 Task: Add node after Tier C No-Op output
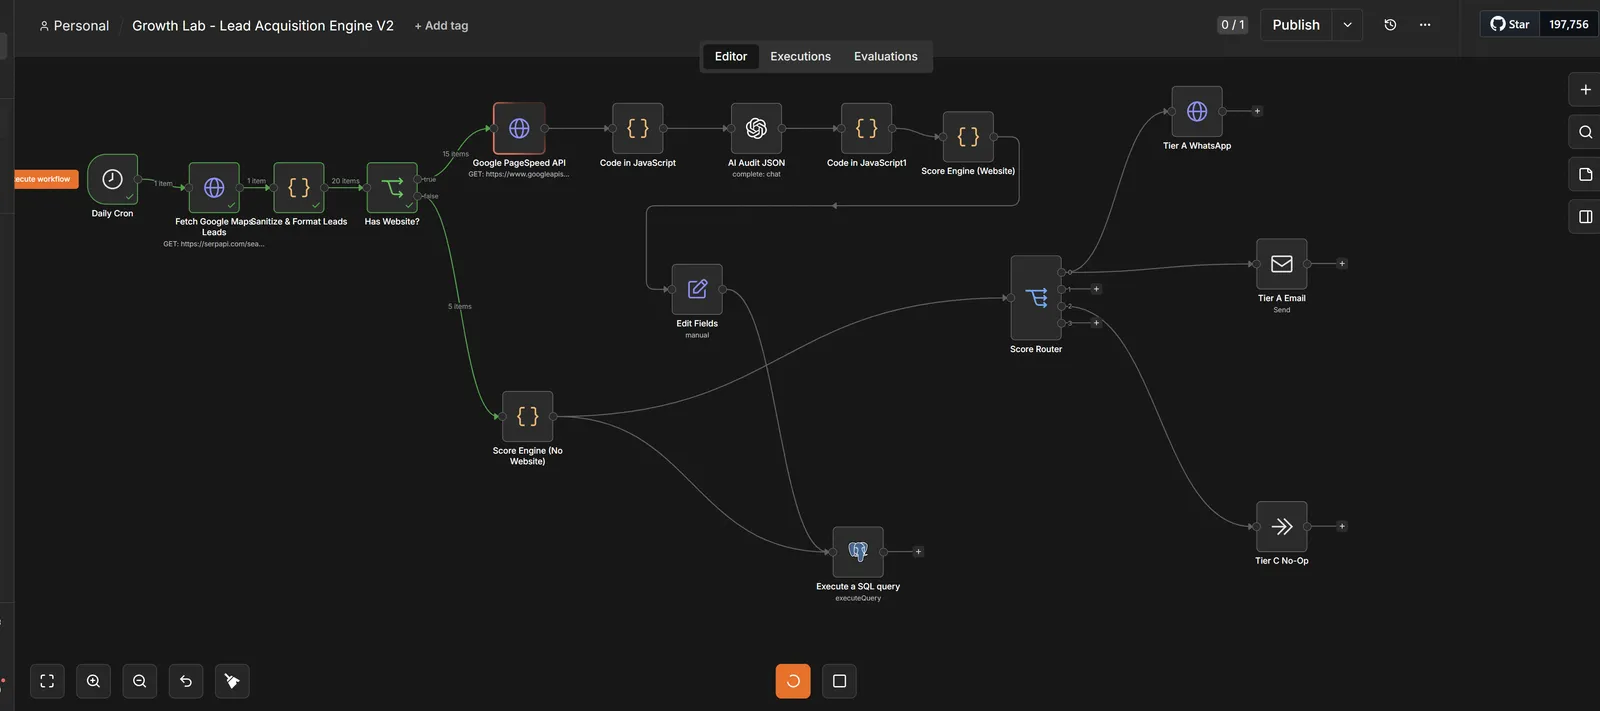1342,526
